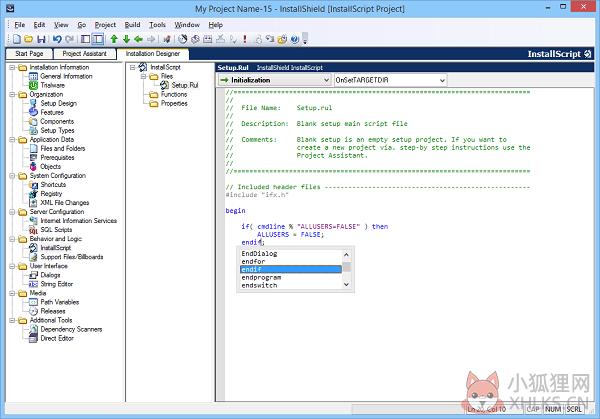Image resolution: width=600 pixels, height=419 pixels.
Task: Collapse the InstallScript root in the file tree
Action: pyautogui.click(x=132, y=67)
